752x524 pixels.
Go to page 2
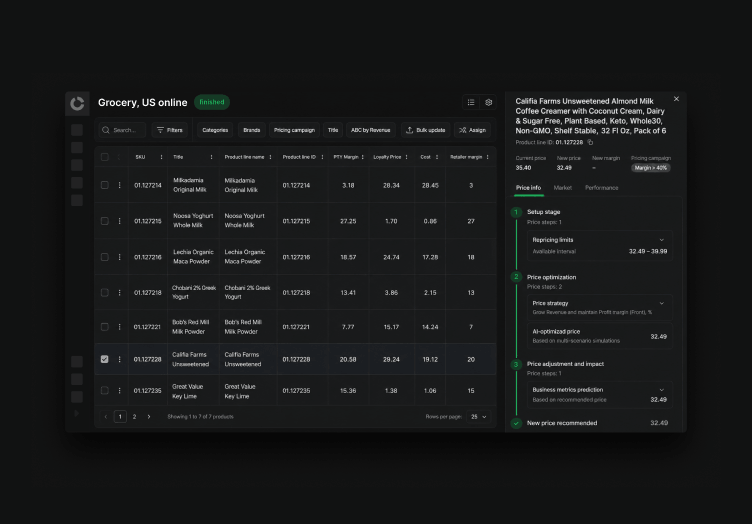(134, 417)
